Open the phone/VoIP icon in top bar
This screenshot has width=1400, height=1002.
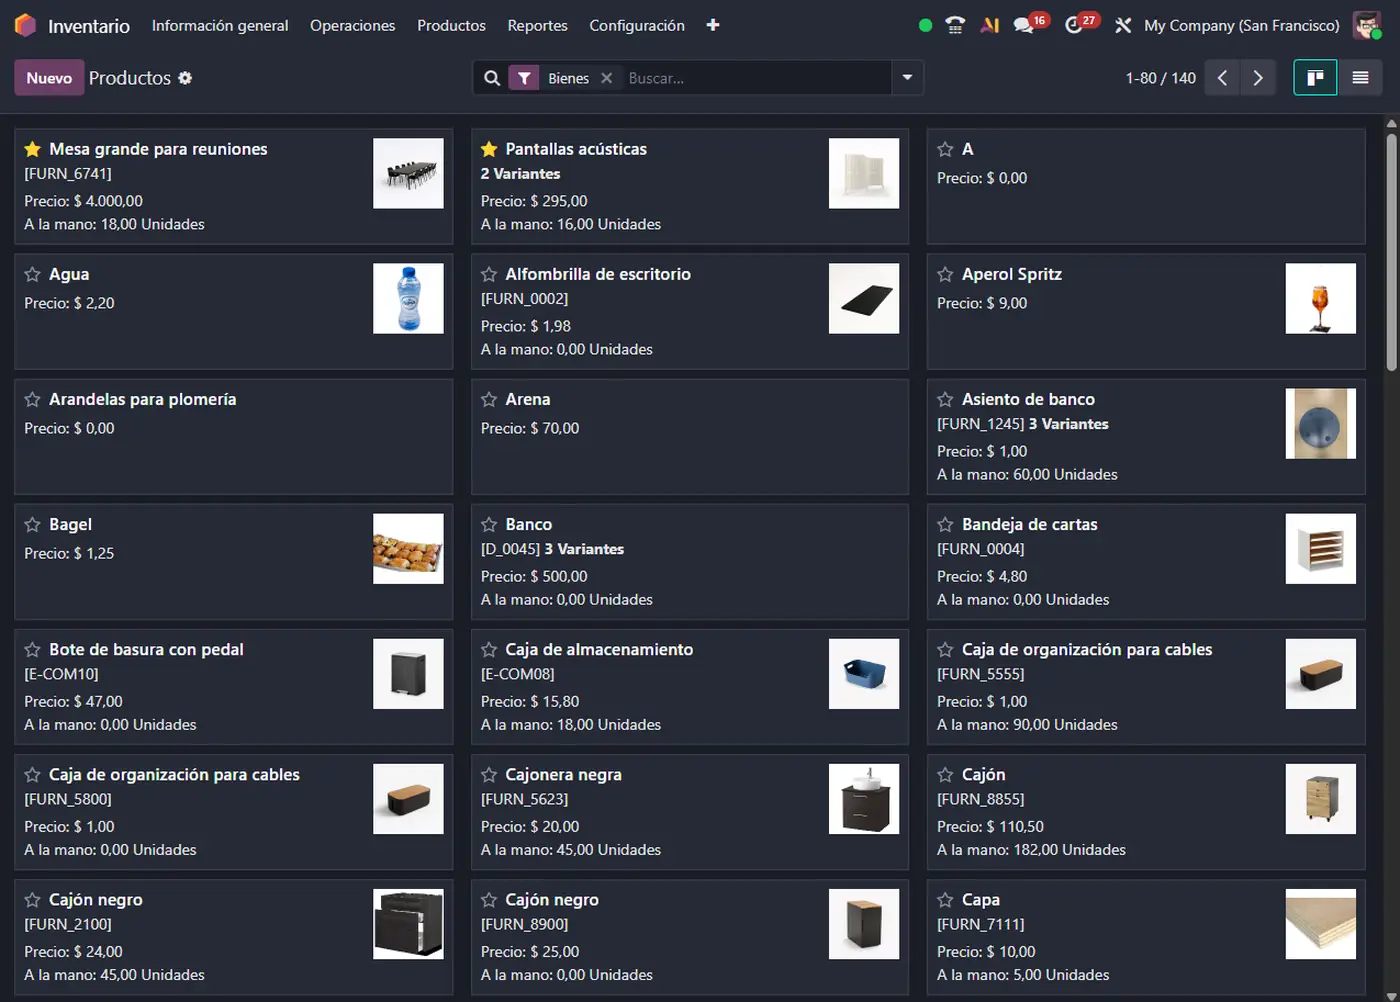click(955, 25)
